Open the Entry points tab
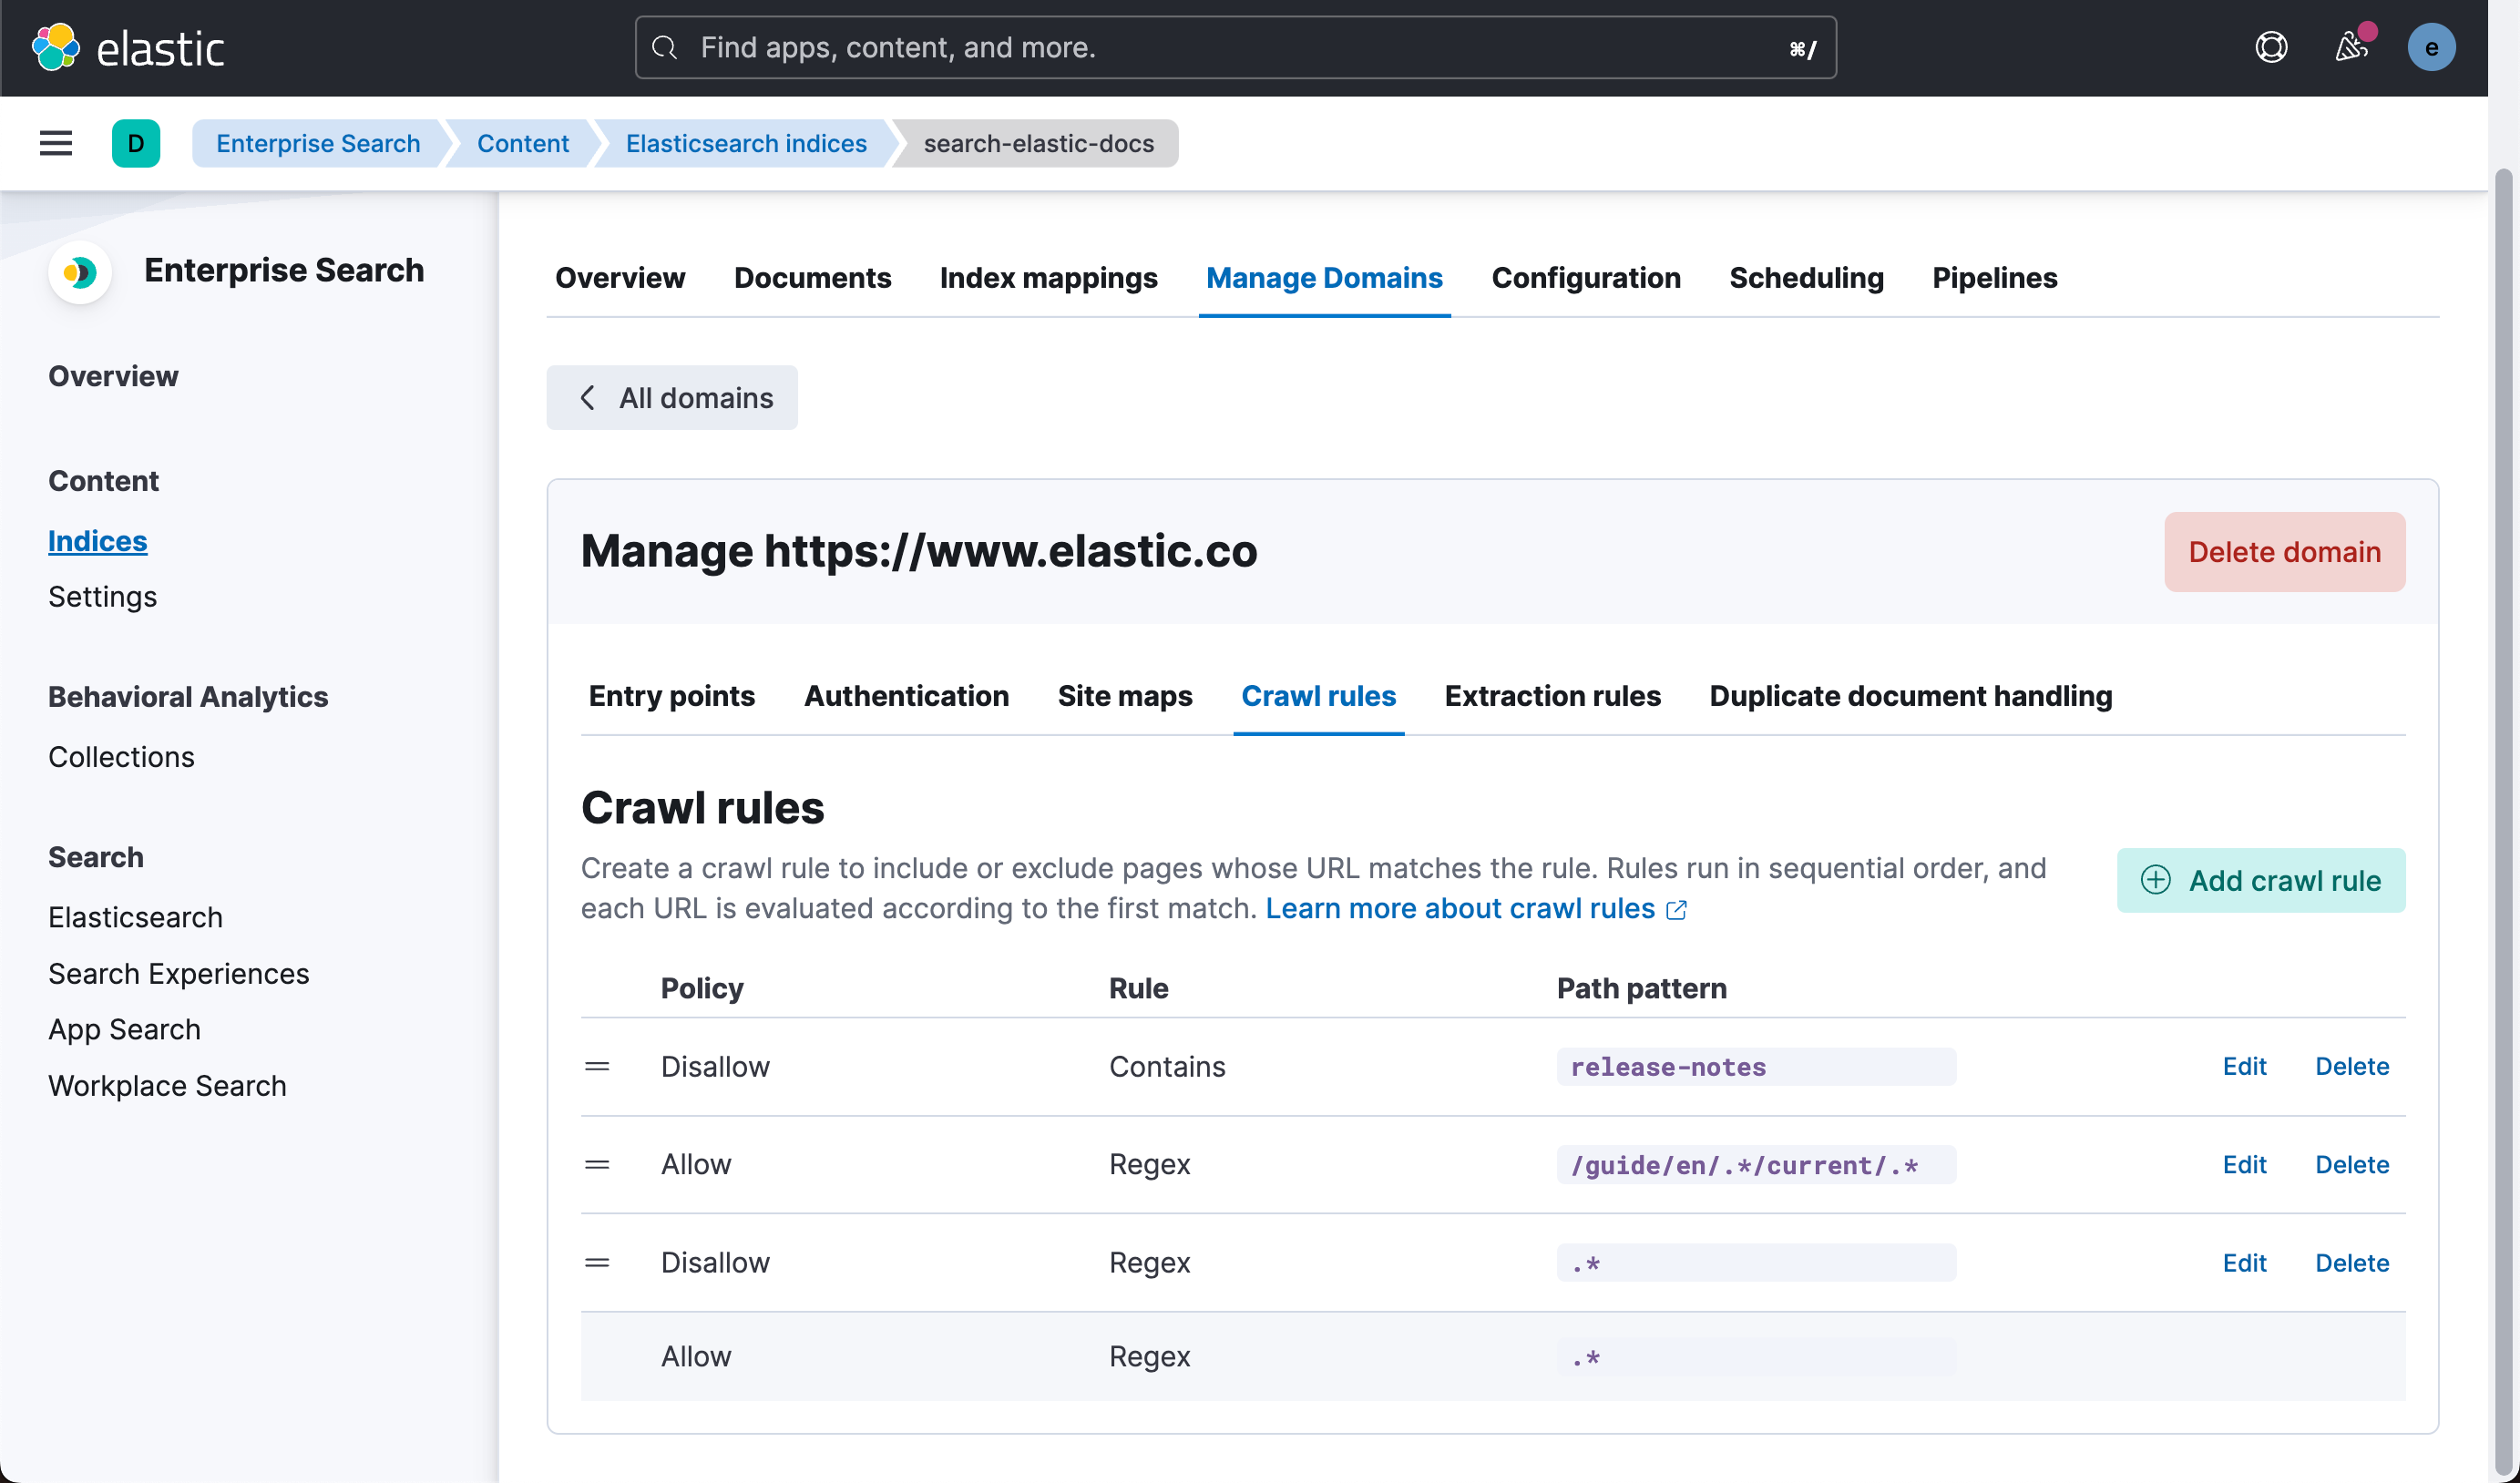Image resolution: width=2520 pixels, height=1483 pixels. (x=672, y=696)
